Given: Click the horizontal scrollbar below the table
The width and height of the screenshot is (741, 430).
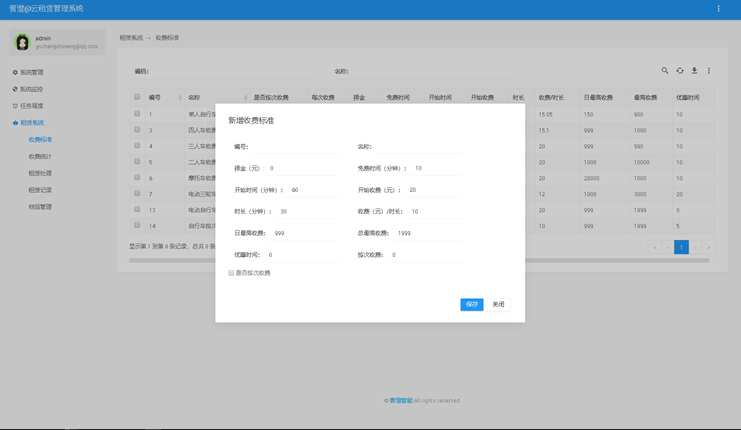Looking at the screenshot, I should click(x=418, y=260).
